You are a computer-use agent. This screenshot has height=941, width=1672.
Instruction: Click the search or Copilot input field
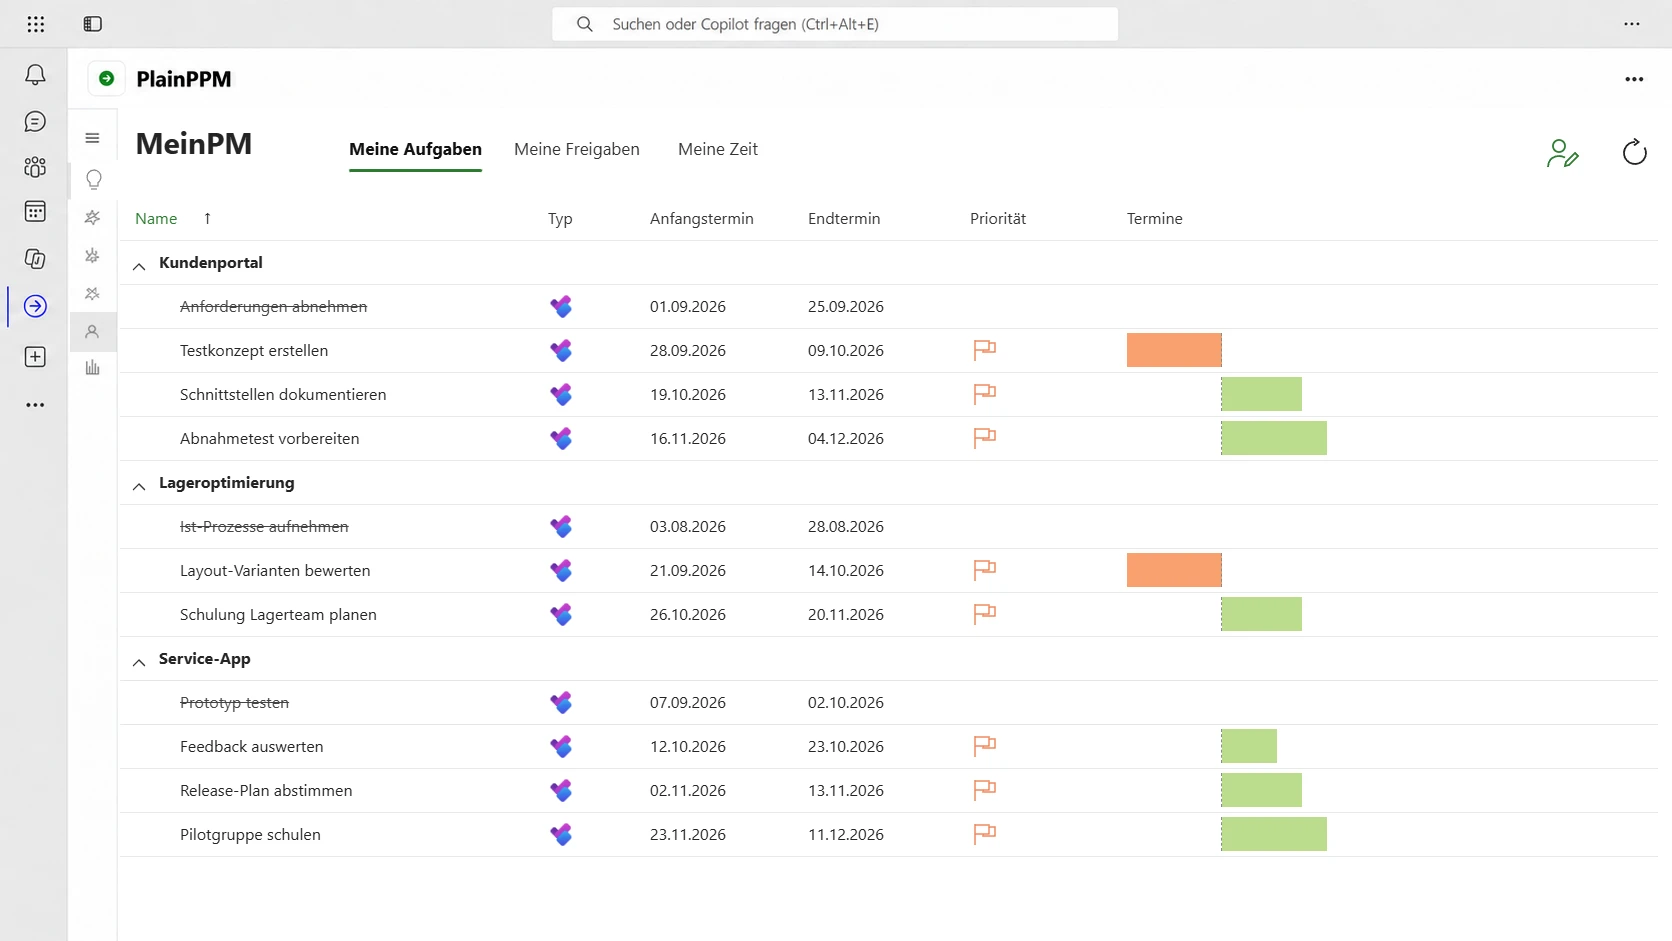[835, 24]
